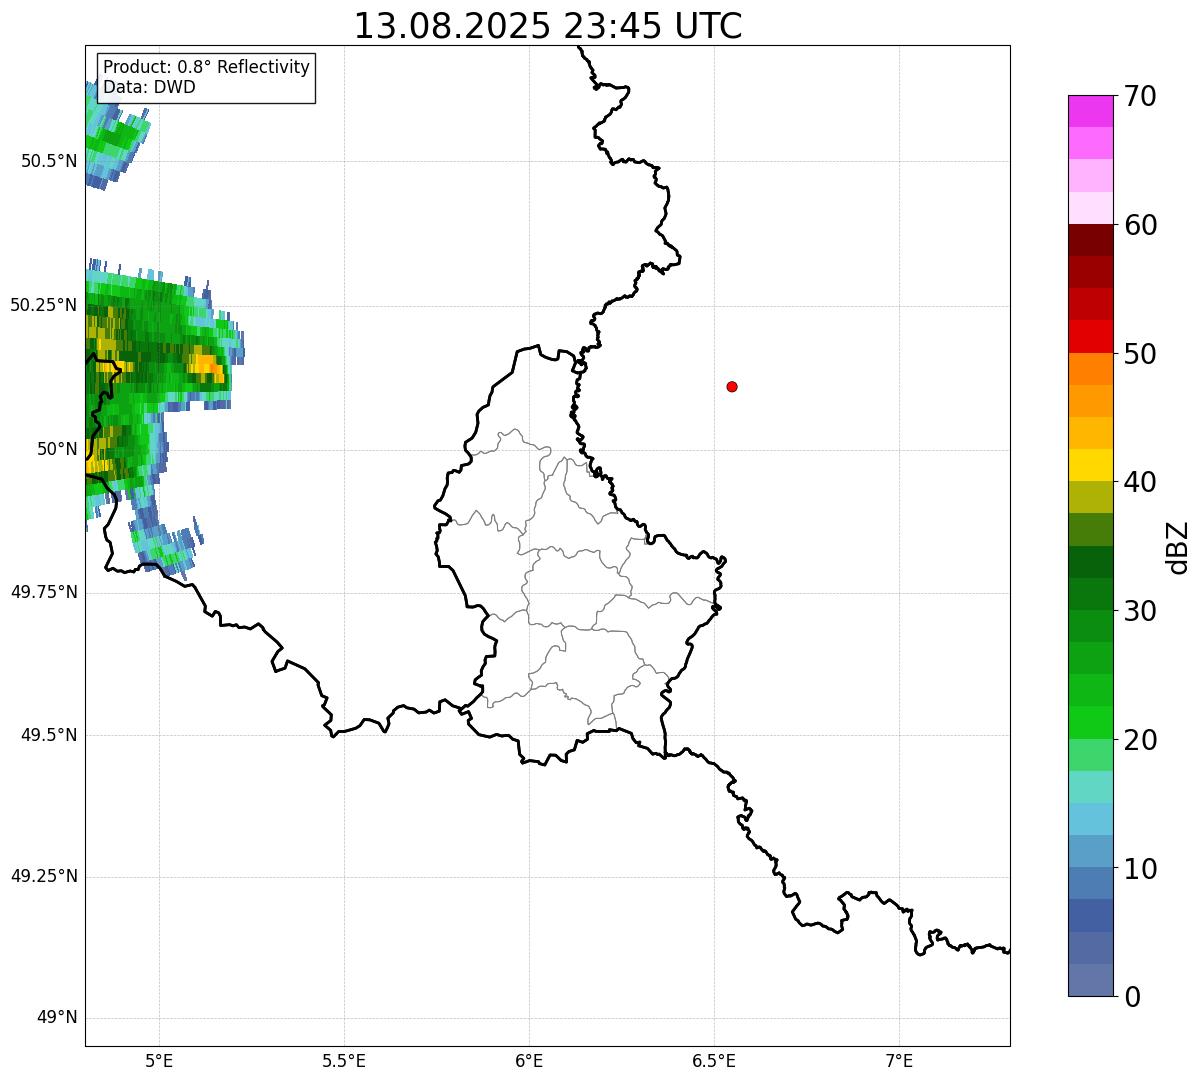Click the 50.25°N latitude label
Viewport: 1202px width, 1081px height.
tap(43, 305)
